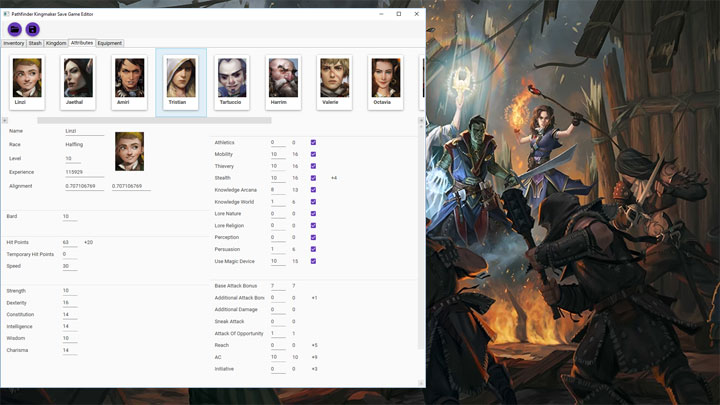Pick the Tartuccio character card

(232, 81)
